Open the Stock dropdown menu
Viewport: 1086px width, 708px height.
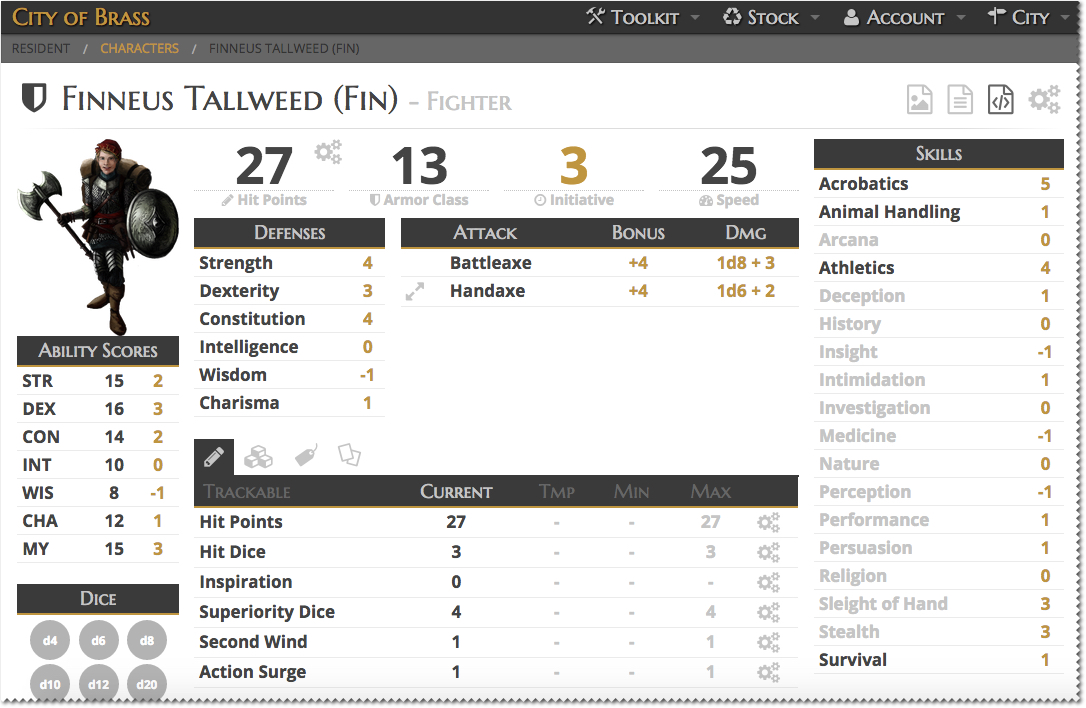pyautogui.click(x=772, y=17)
